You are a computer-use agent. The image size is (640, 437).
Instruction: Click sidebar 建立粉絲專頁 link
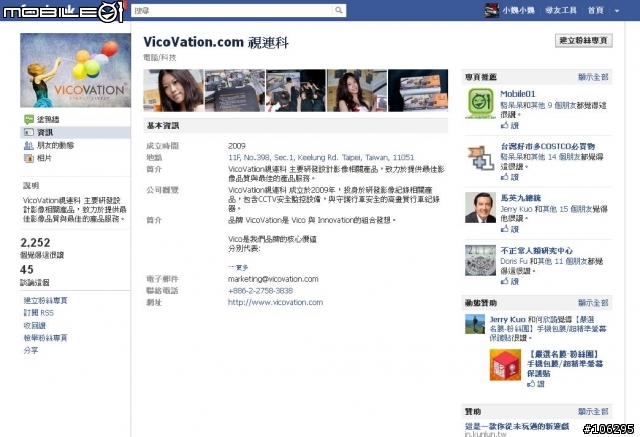point(45,301)
